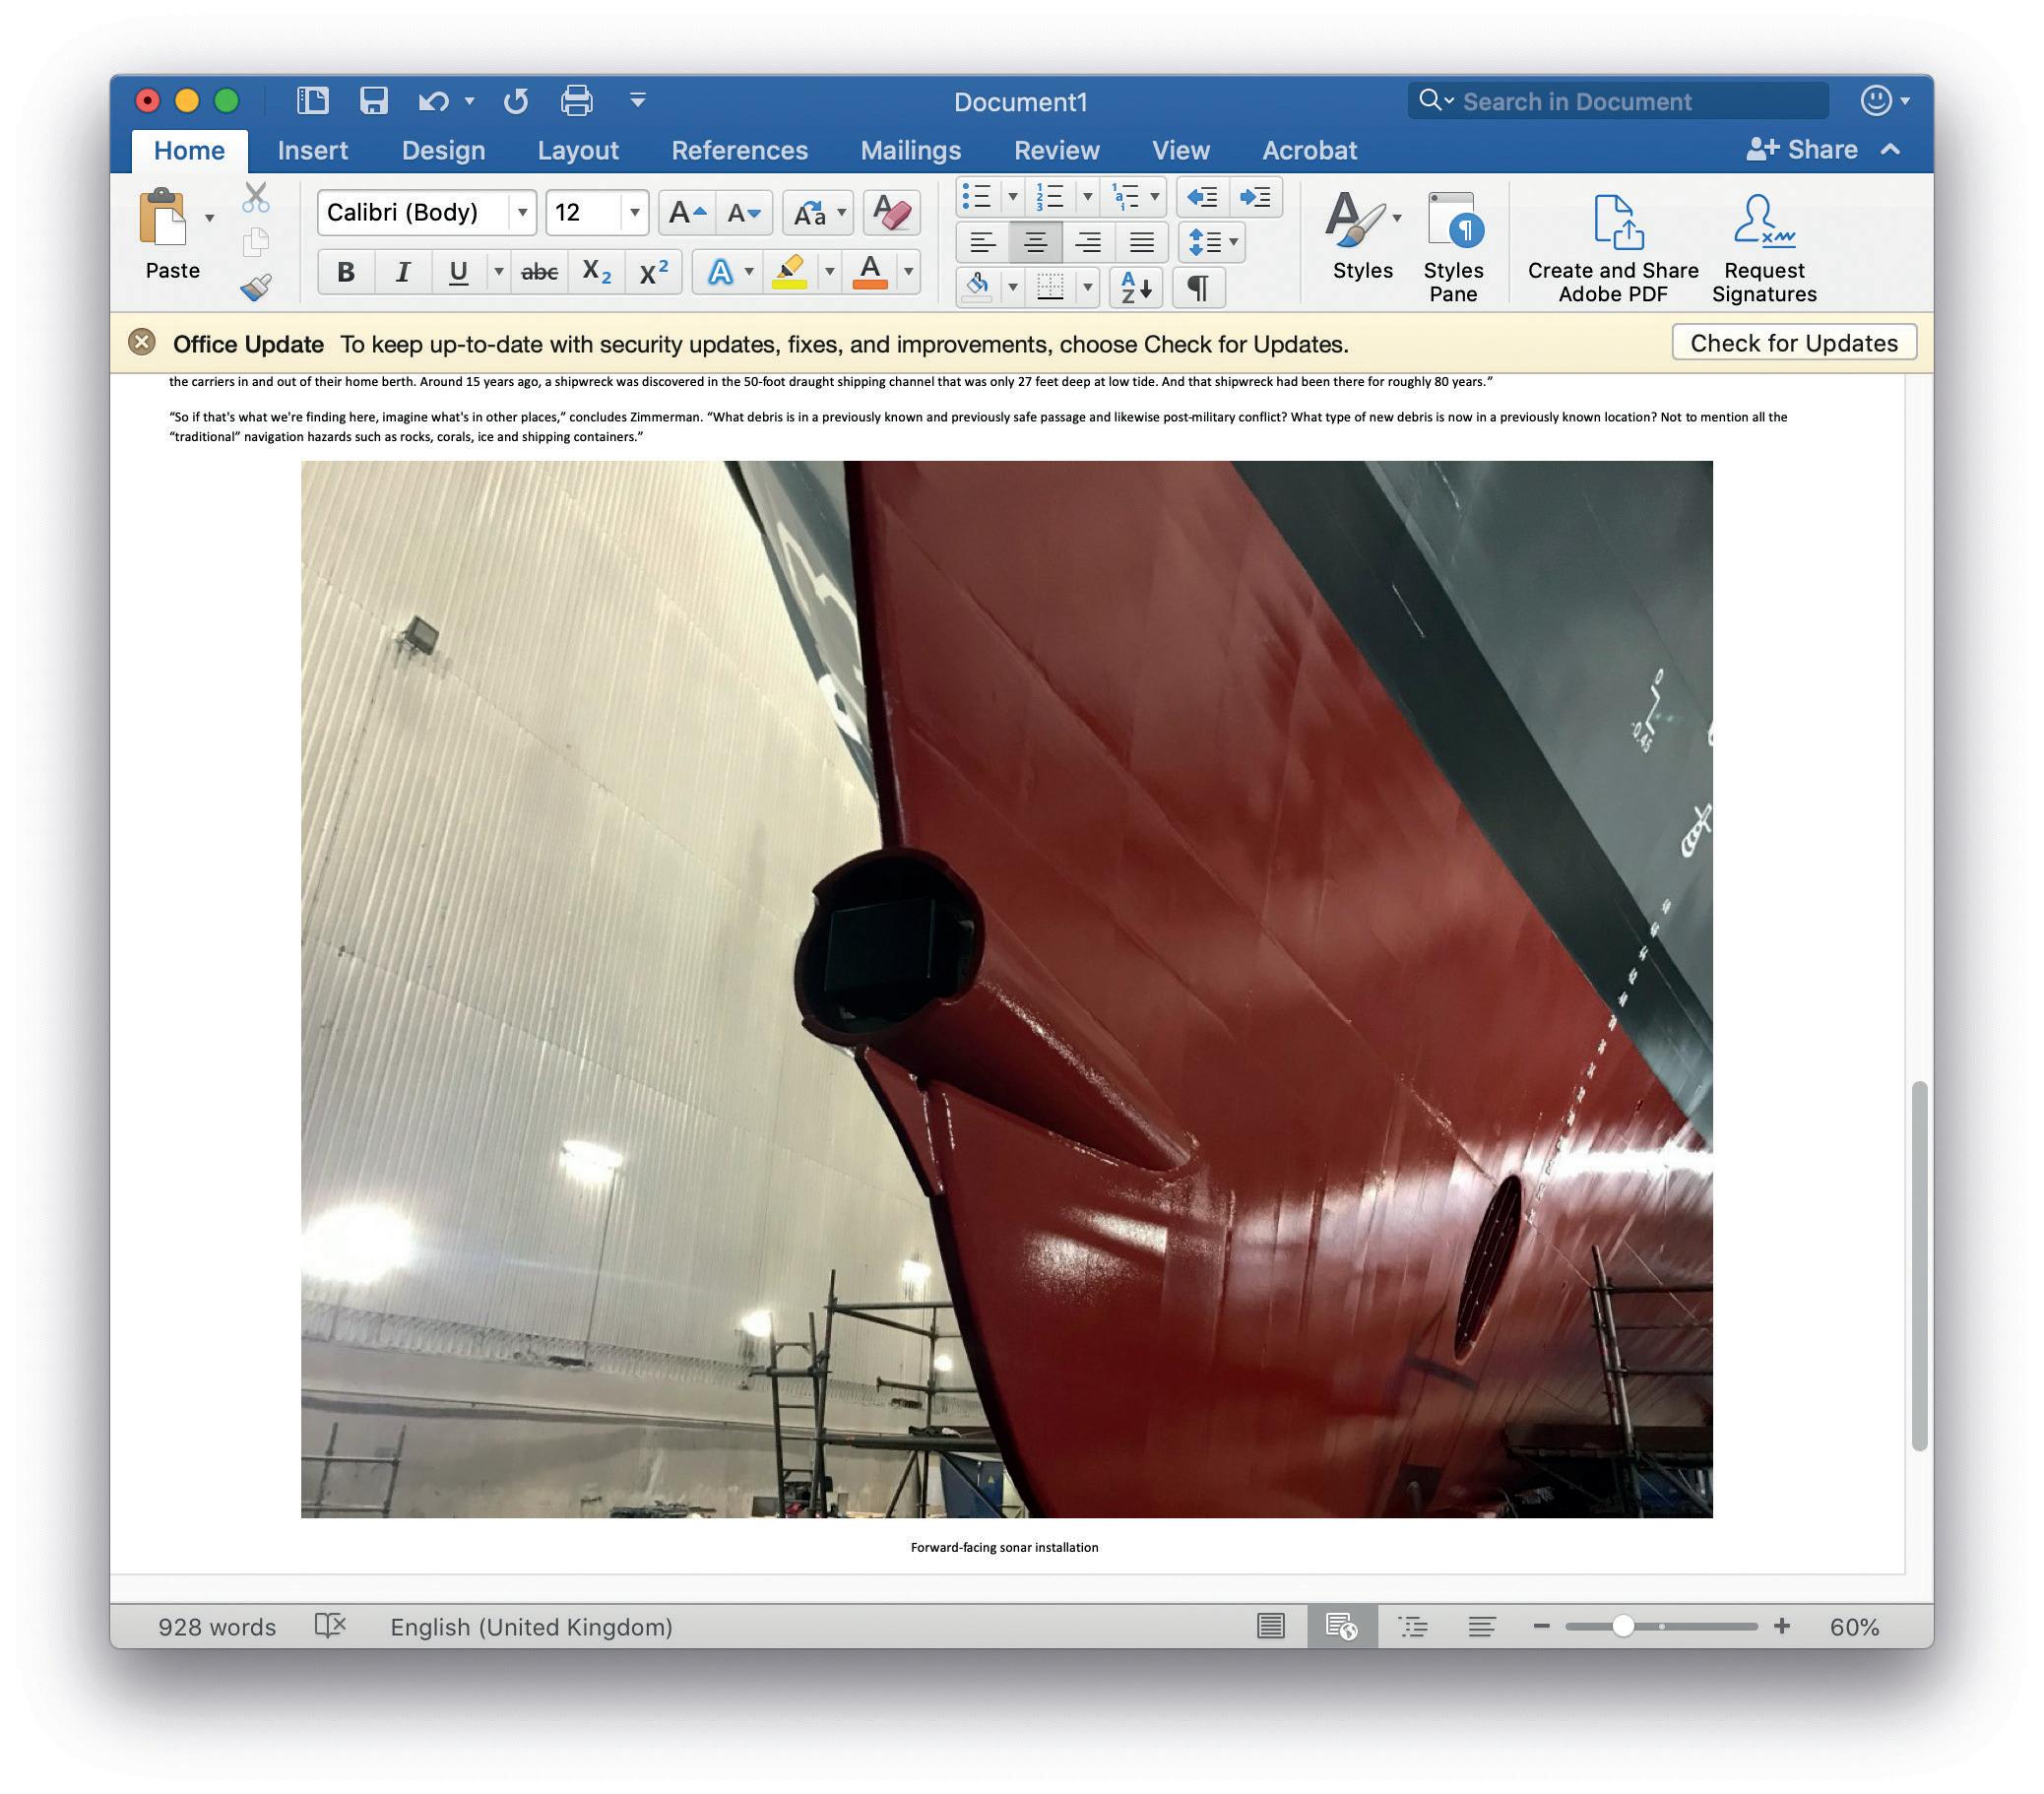This screenshot has height=1794, width=2044.
Task: Open the font size dropdown arrow
Action: [634, 213]
